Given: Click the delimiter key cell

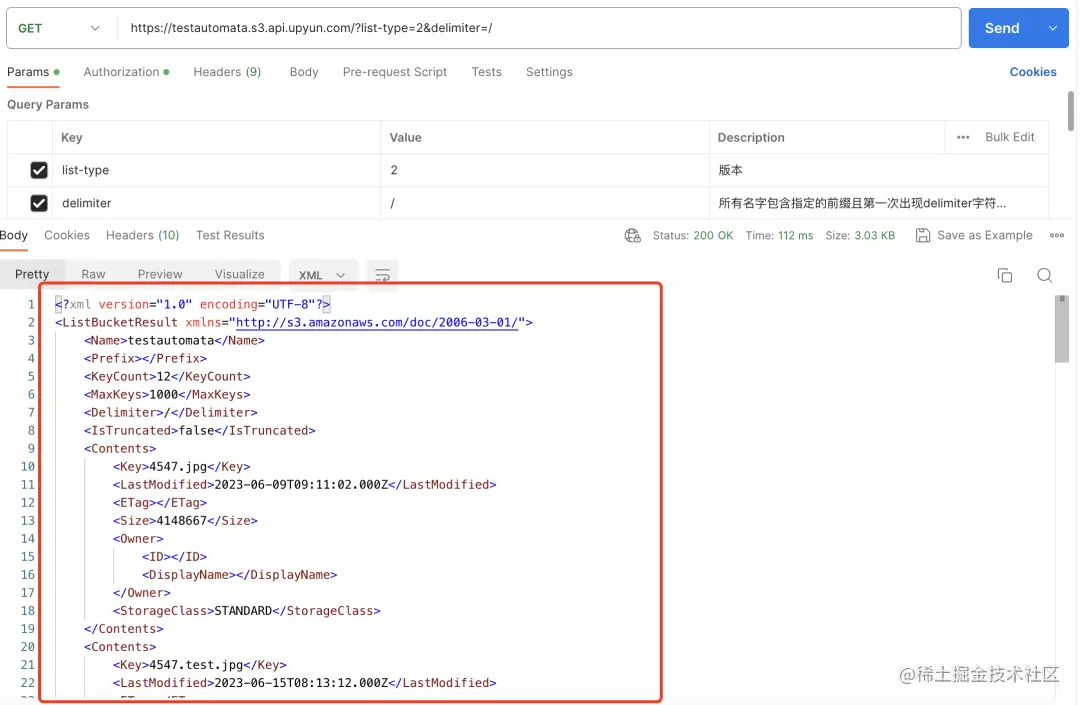Looking at the screenshot, I should (x=216, y=203).
